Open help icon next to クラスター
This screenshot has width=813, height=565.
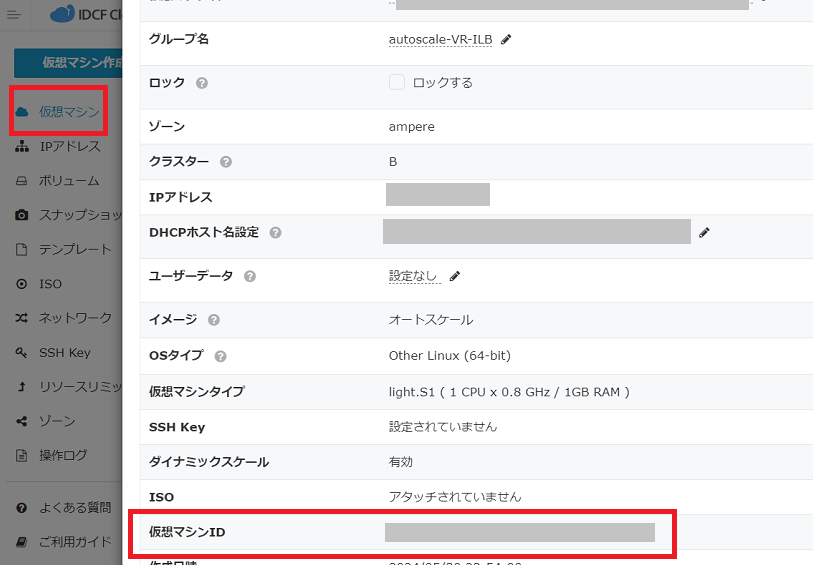pyautogui.click(x=226, y=162)
